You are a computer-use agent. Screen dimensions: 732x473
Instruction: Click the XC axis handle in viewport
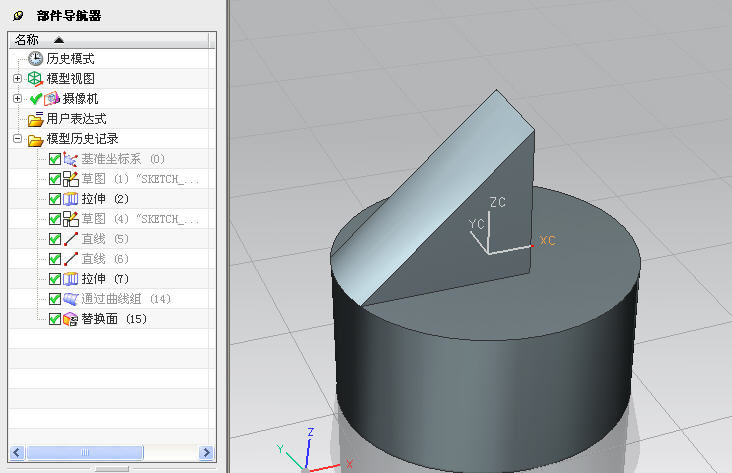point(532,246)
